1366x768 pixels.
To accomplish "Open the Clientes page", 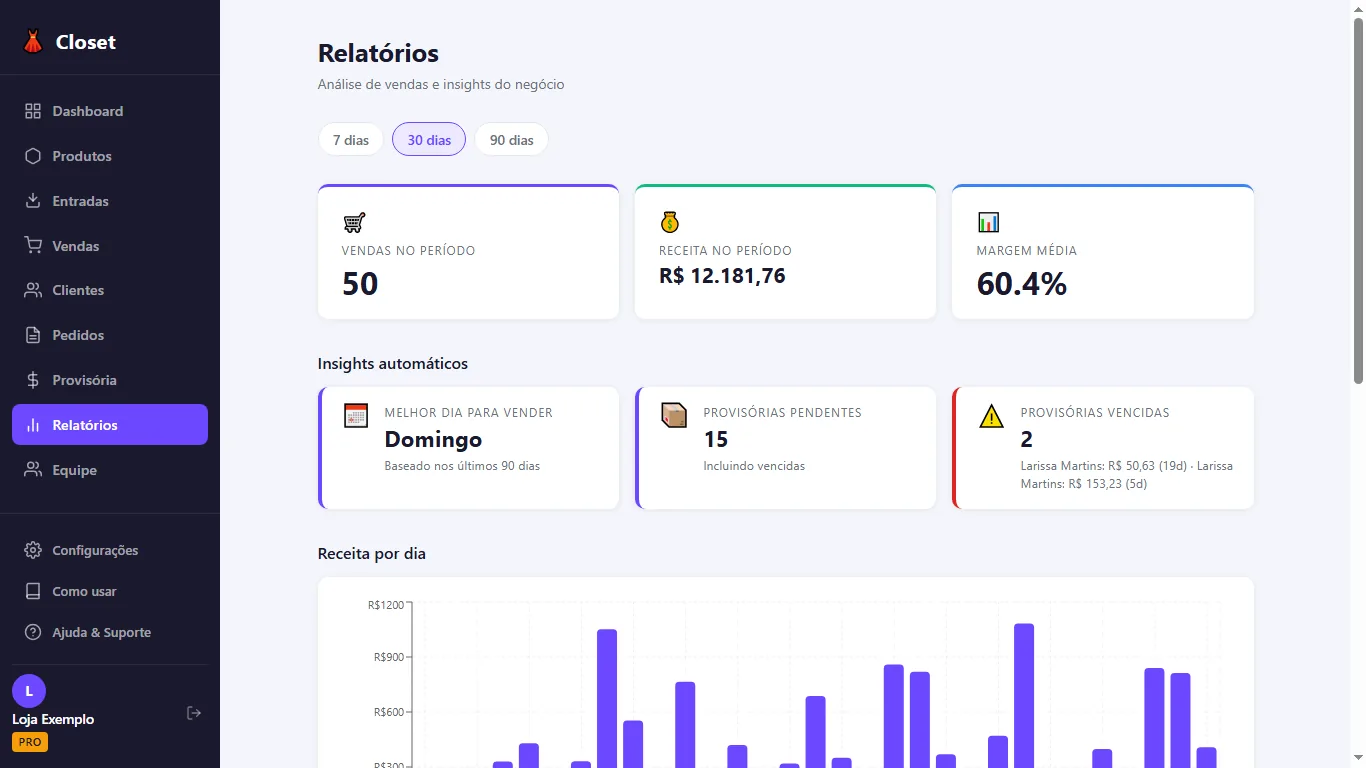I will point(110,290).
